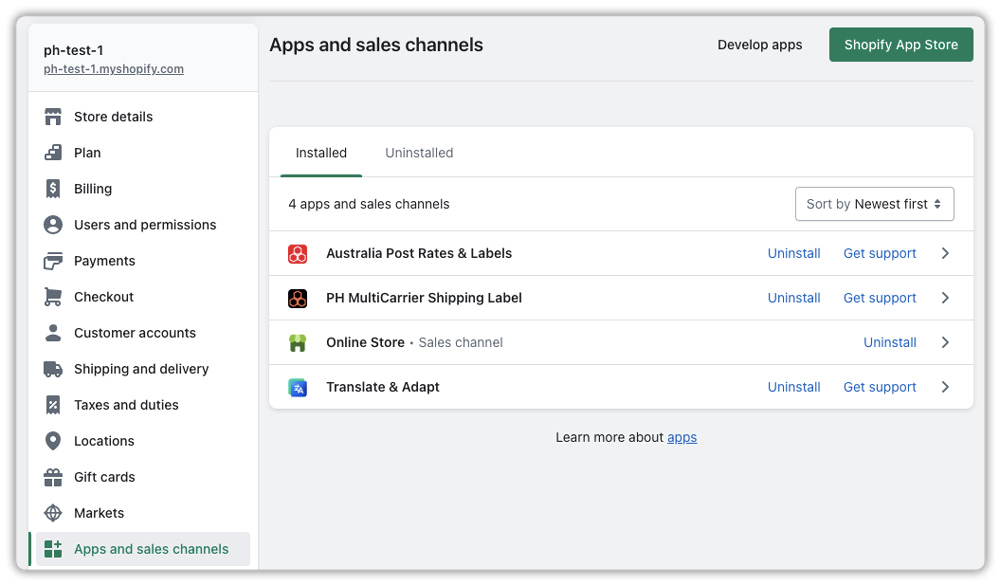Screen dimensions: 1000x585
Task: Open Users and permissions
Action: point(143,225)
